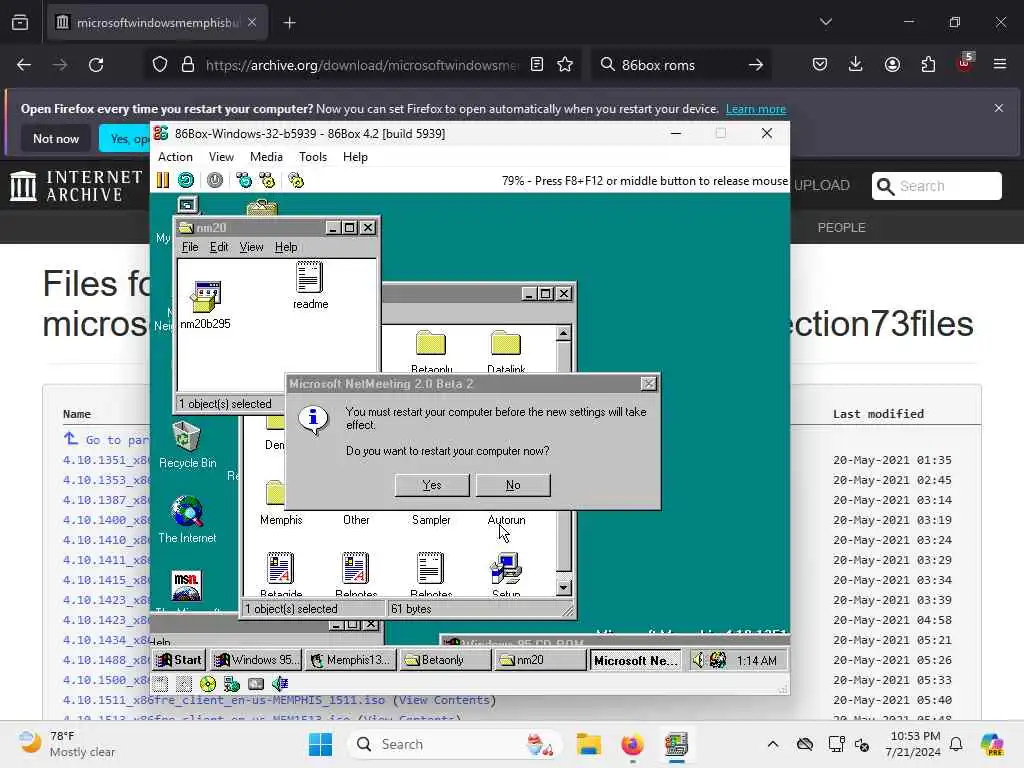Select the nm20b295 installer icon
This screenshot has height=768, width=1024.
[x=206, y=306]
